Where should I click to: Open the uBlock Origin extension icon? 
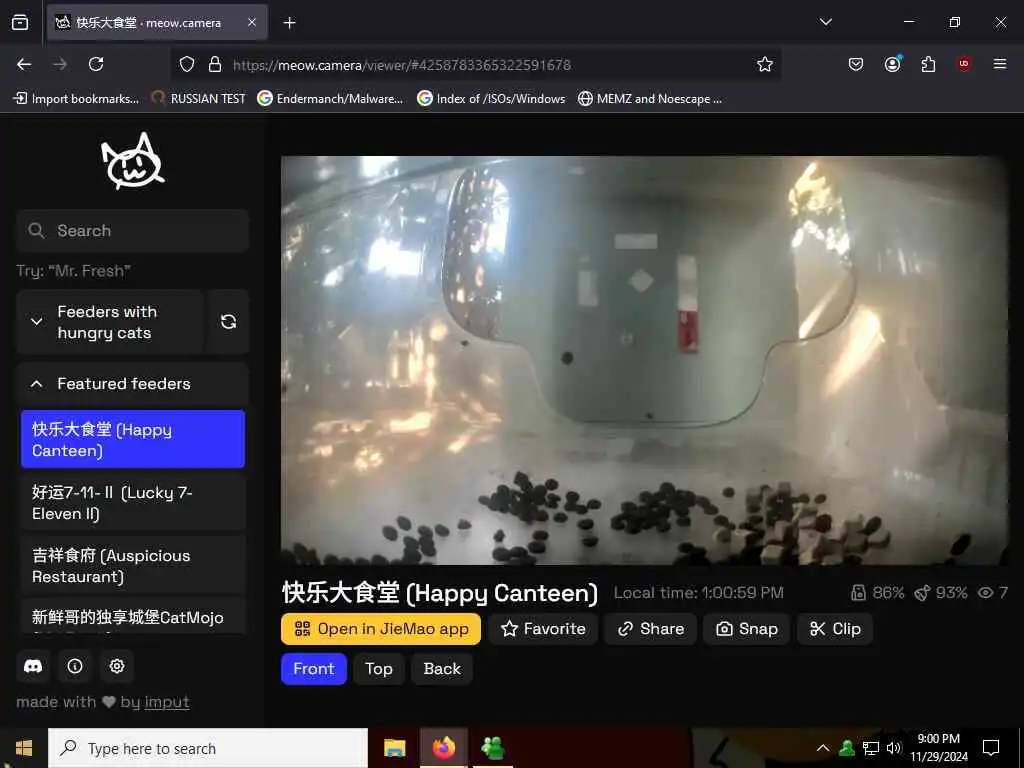964,64
